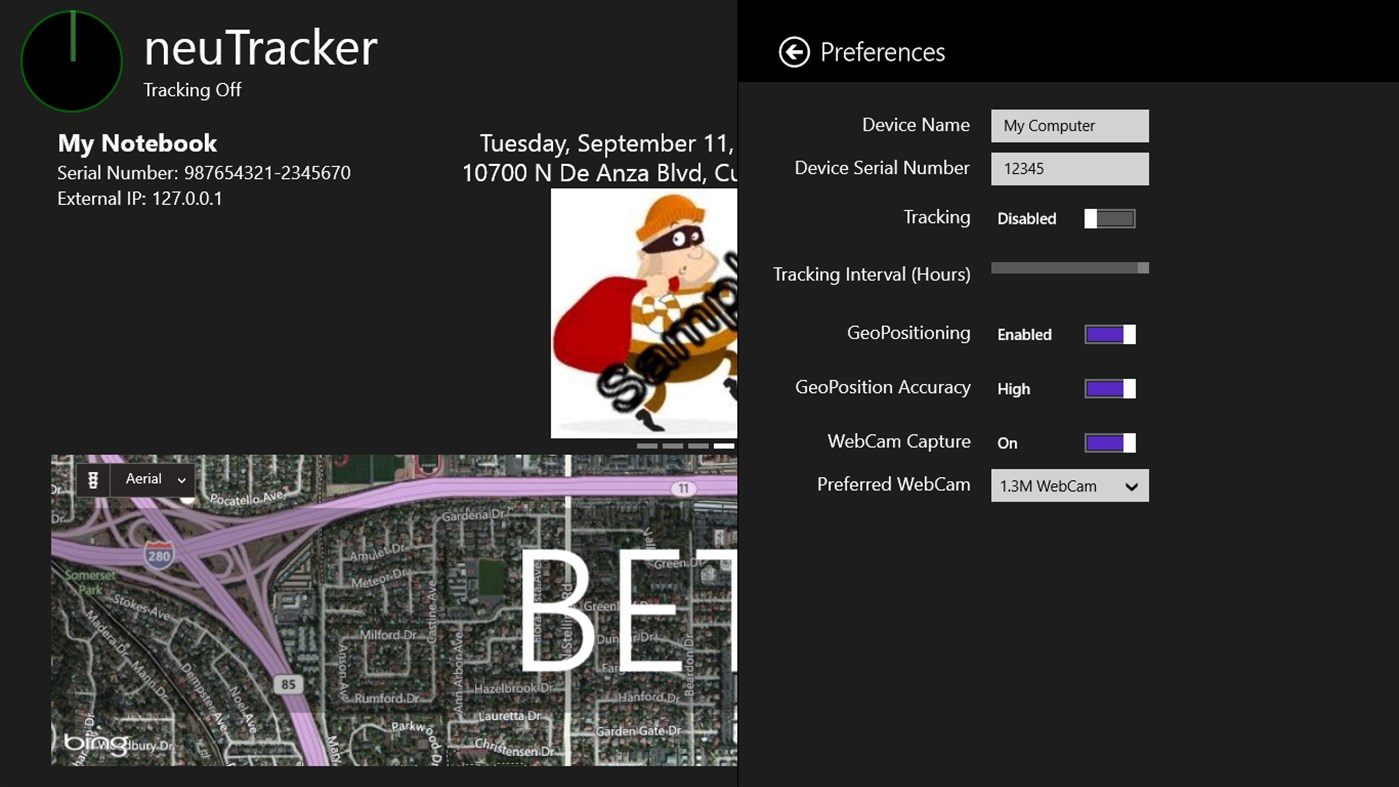Toggle traffic overlay on the map
The image size is (1399, 787).
[92, 479]
